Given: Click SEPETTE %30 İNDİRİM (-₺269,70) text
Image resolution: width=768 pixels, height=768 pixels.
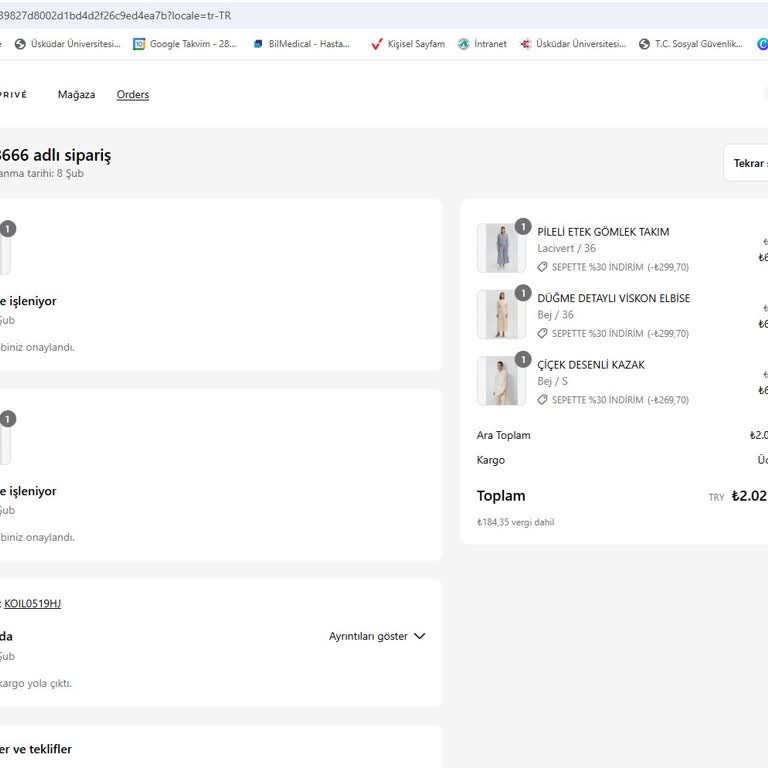Looking at the screenshot, I should [x=620, y=400].
